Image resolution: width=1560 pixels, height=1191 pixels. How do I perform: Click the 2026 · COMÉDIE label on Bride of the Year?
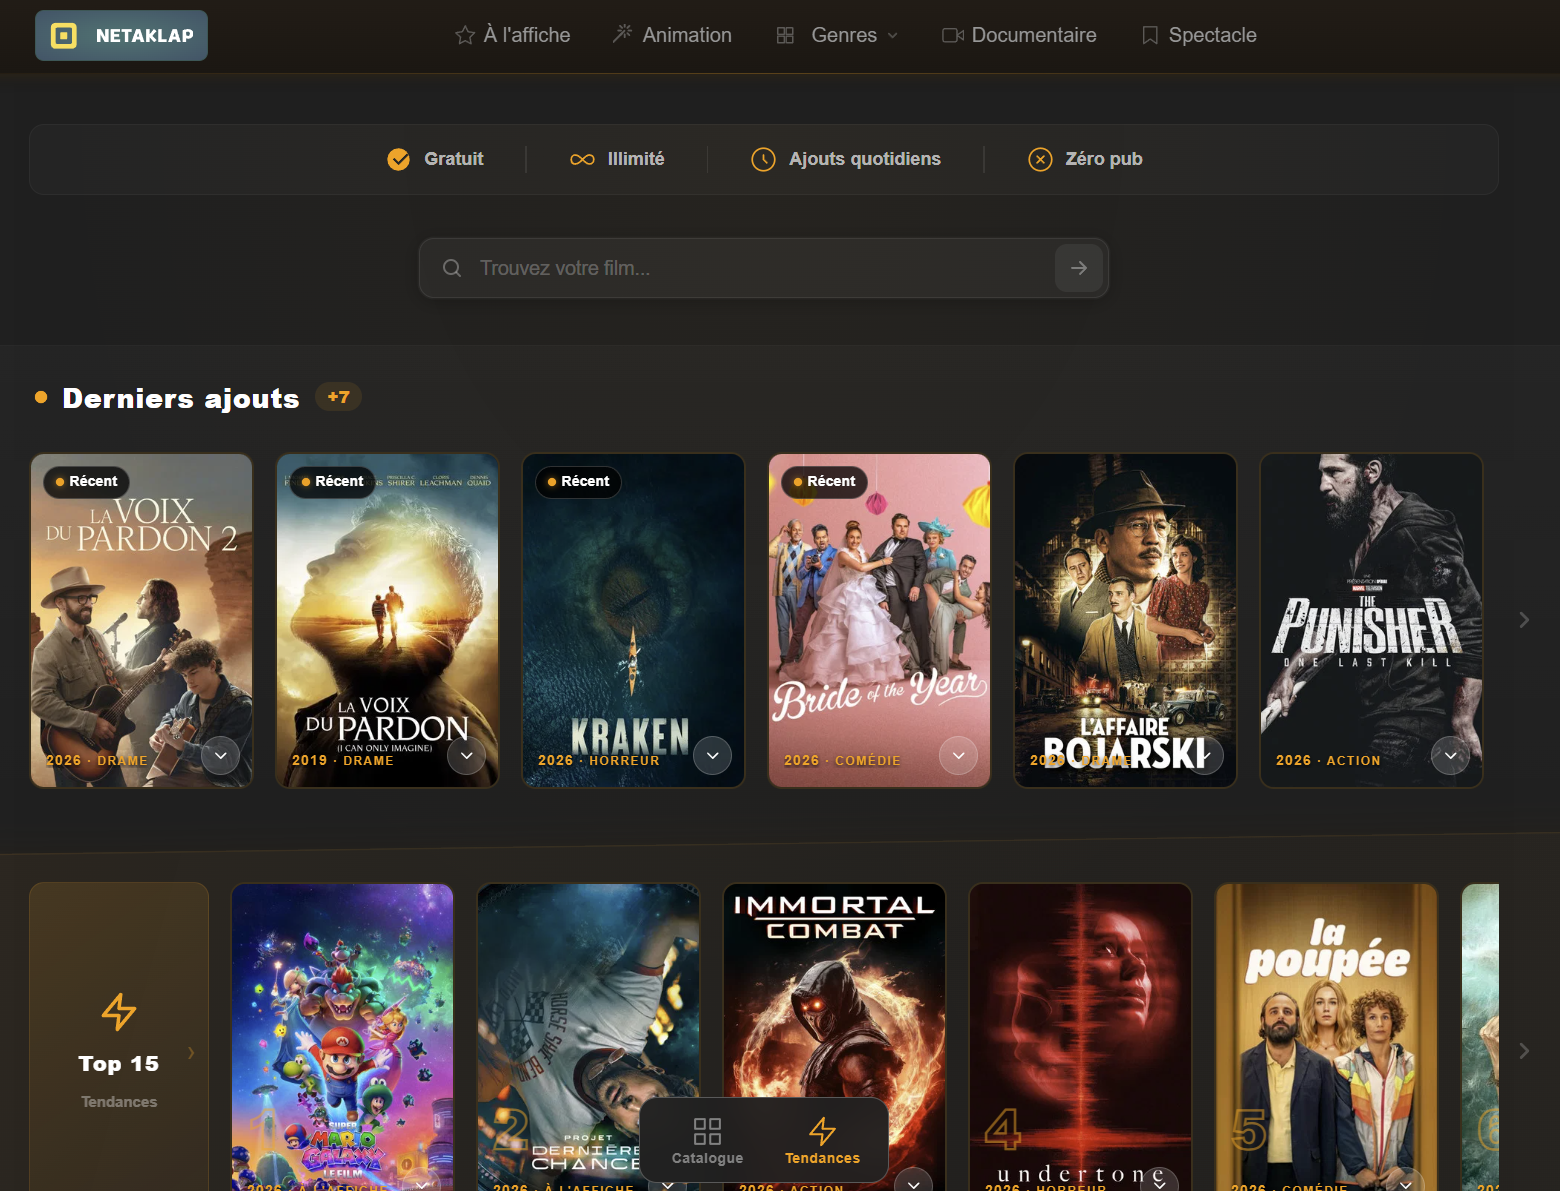pyautogui.click(x=842, y=761)
